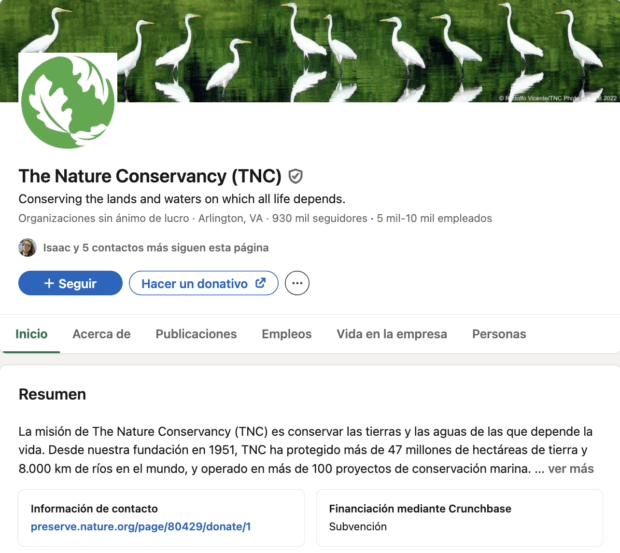Select the Inicio tab

(31, 334)
